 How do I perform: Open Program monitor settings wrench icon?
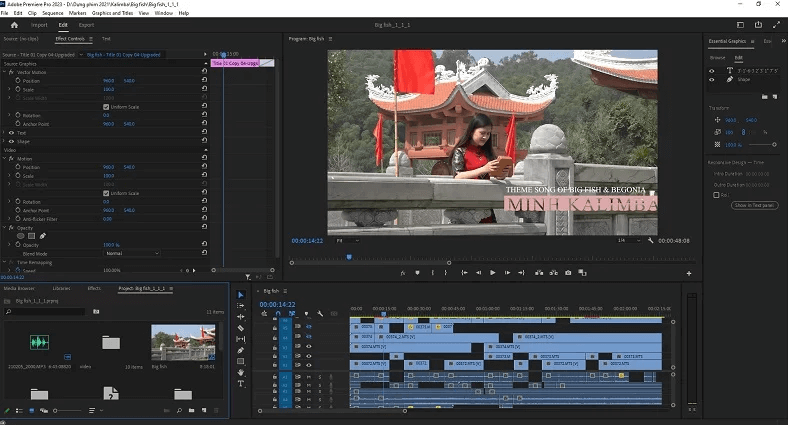tap(650, 241)
